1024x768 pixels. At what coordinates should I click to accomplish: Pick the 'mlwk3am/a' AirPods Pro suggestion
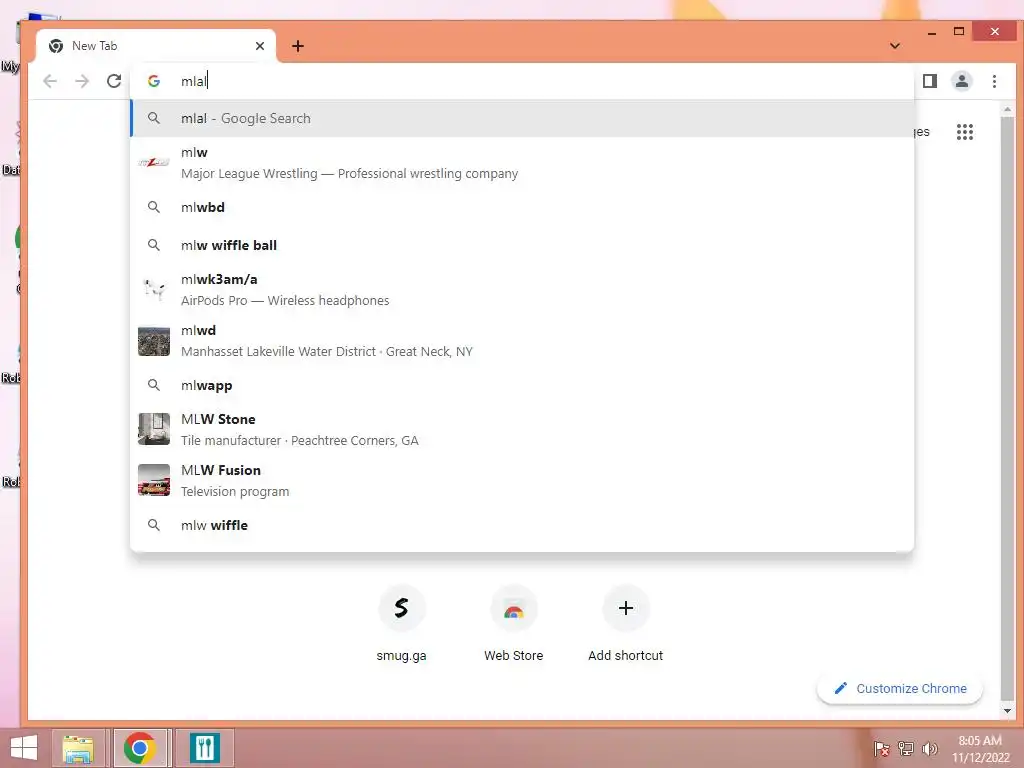522,289
